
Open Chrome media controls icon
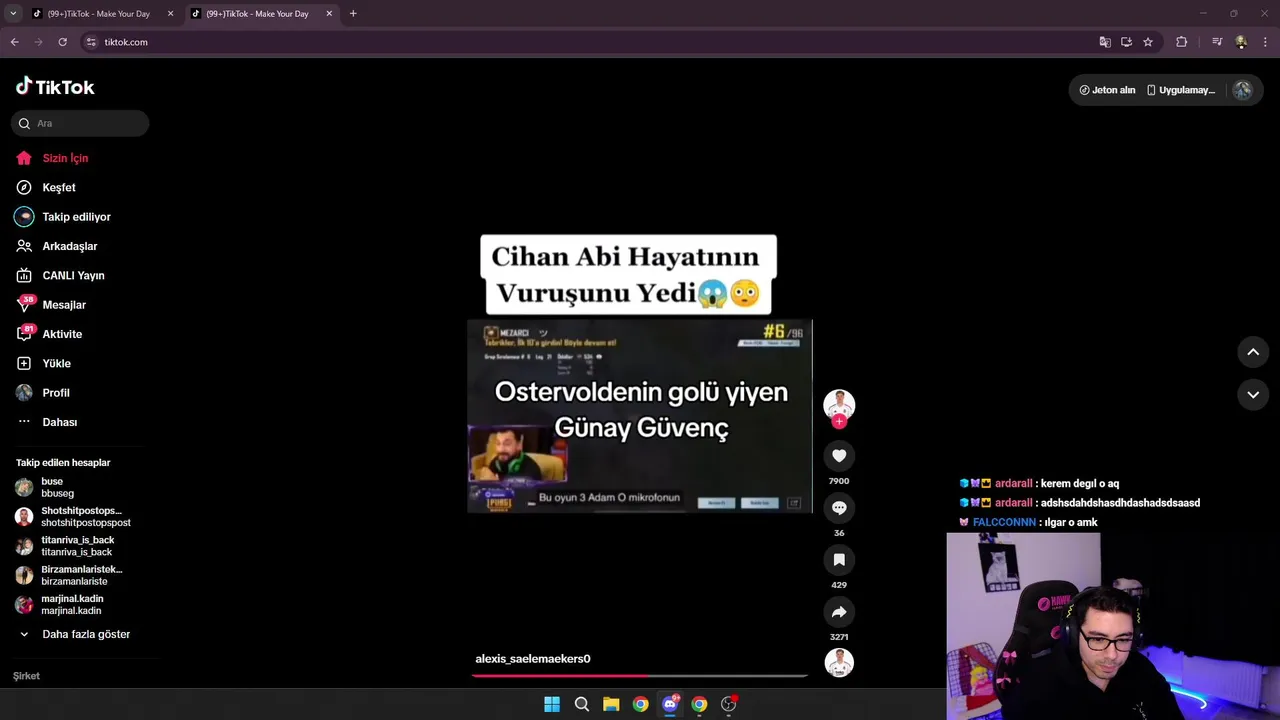click(1217, 42)
